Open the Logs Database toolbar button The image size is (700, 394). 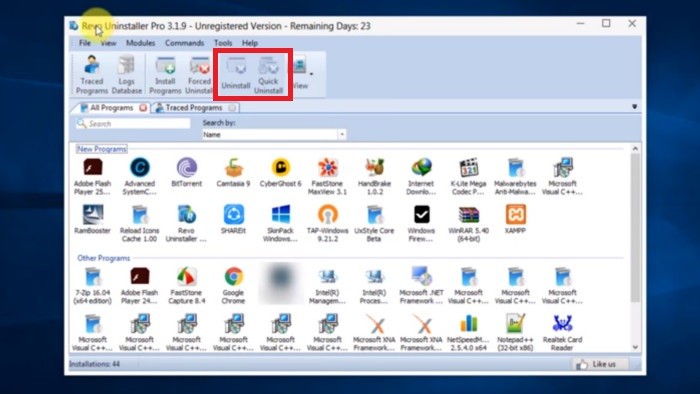click(x=126, y=75)
